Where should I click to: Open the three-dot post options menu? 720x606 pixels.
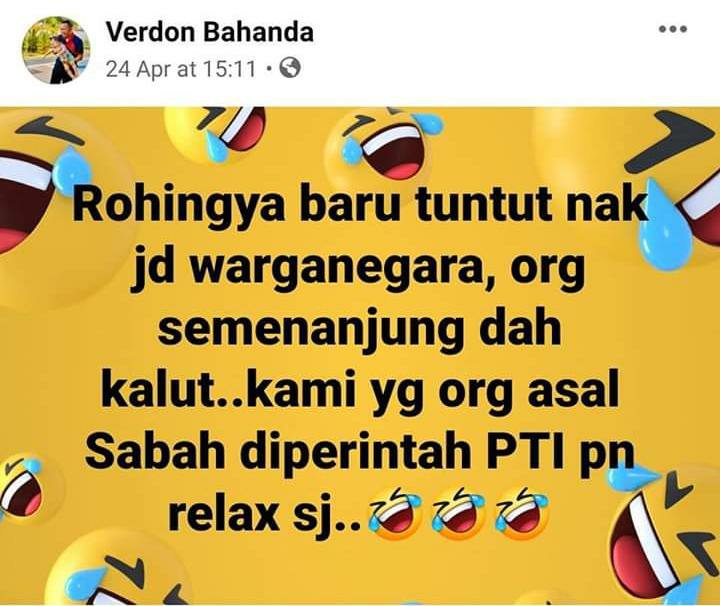pos(673,29)
